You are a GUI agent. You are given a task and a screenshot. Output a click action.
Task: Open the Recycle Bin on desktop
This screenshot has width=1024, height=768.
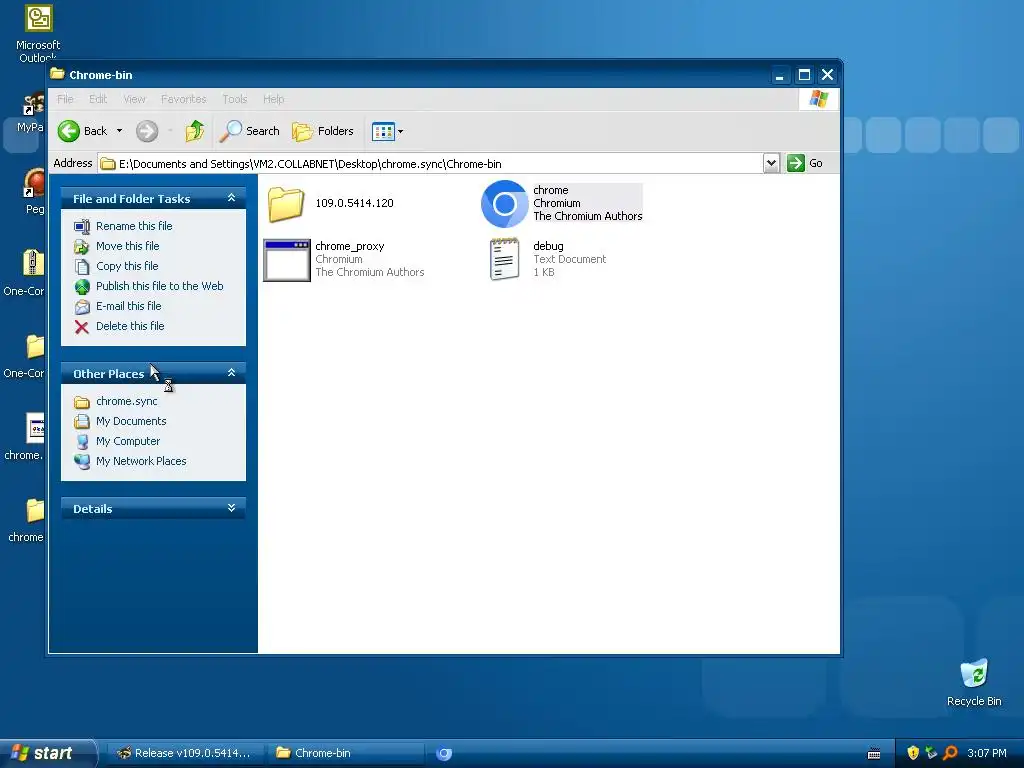click(x=974, y=683)
